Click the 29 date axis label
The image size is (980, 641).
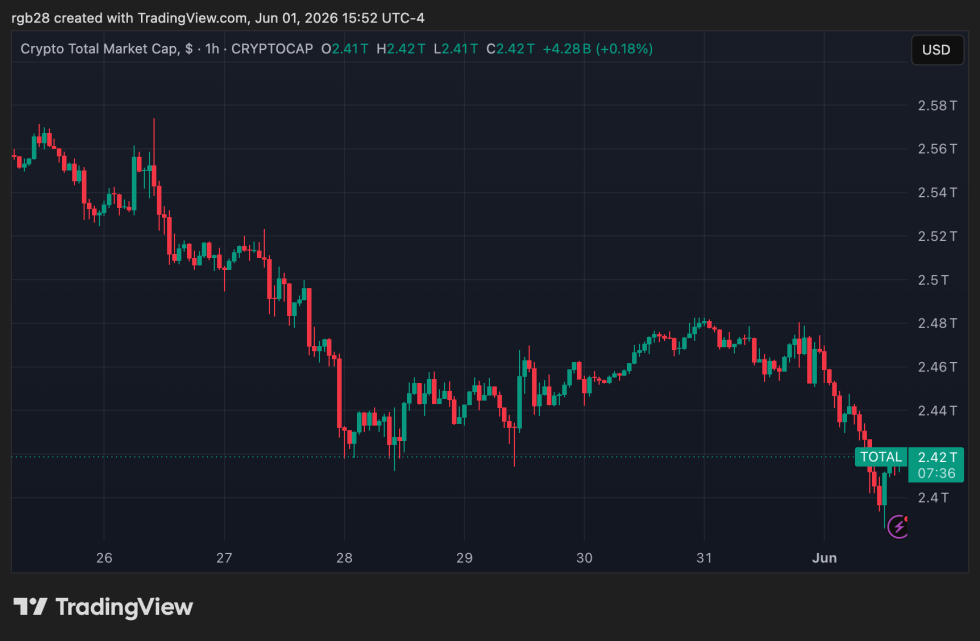464,558
